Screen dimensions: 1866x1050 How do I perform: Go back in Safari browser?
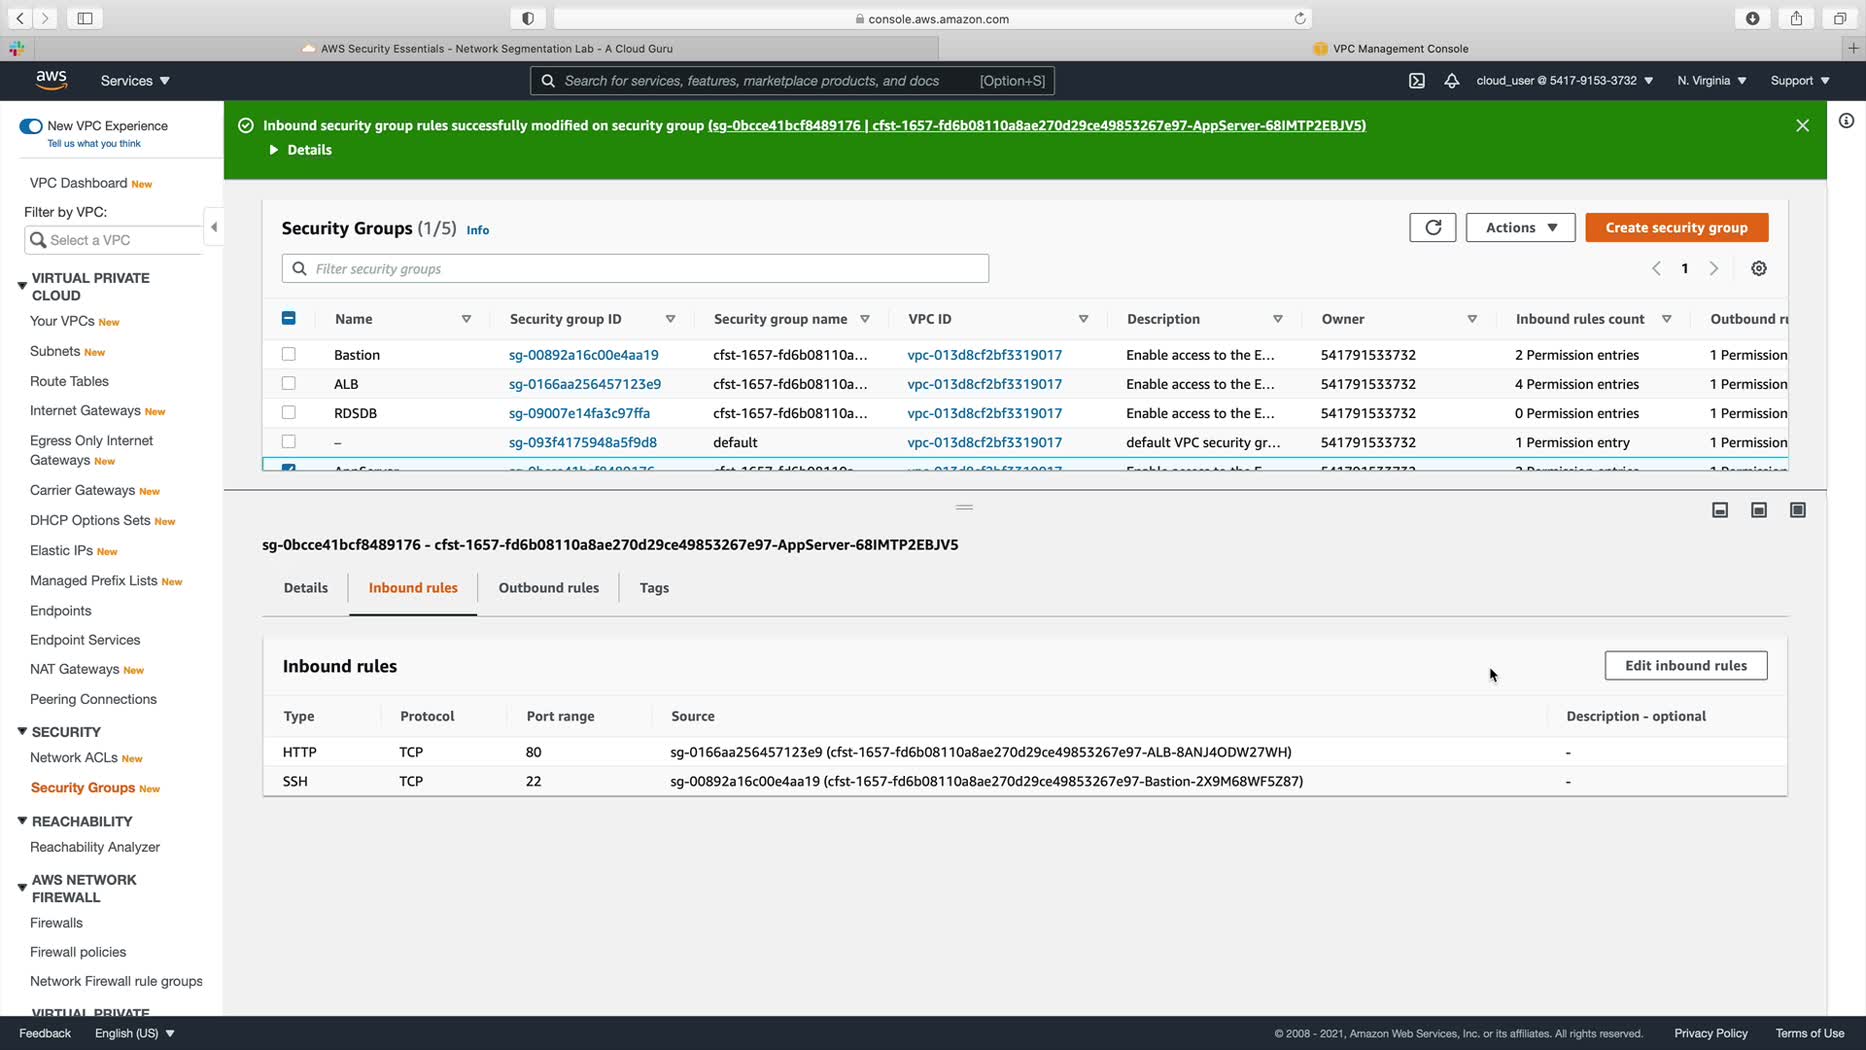click(20, 18)
